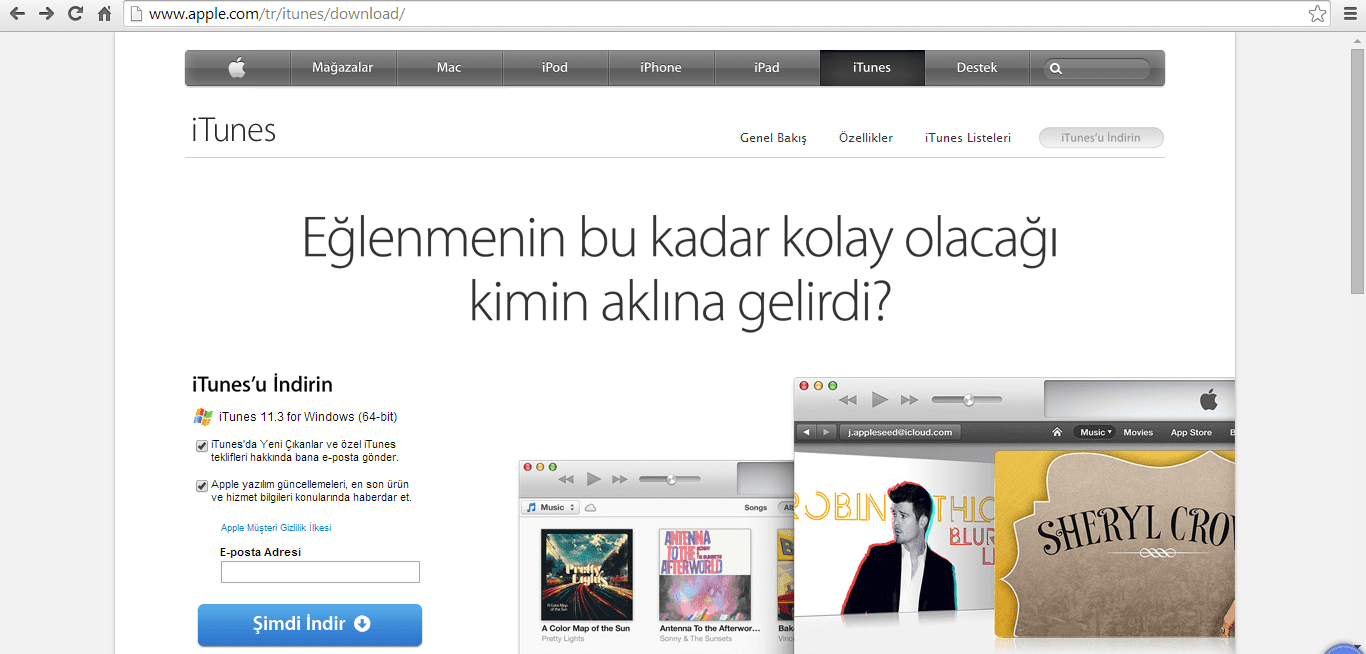Click the volume slider in the front iTunes window
The width and height of the screenshot is (1366, 654).
[967, 400]
